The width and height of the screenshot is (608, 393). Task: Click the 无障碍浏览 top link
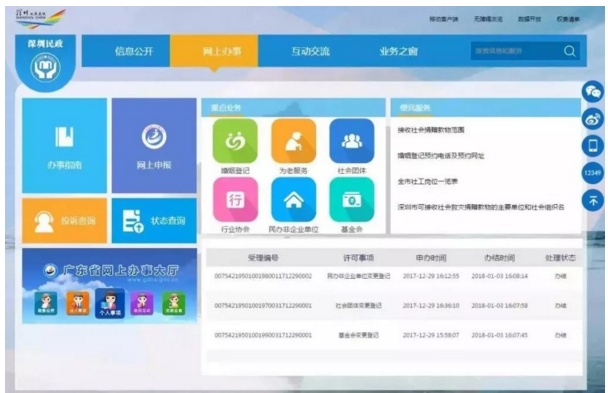coord(488,19)
